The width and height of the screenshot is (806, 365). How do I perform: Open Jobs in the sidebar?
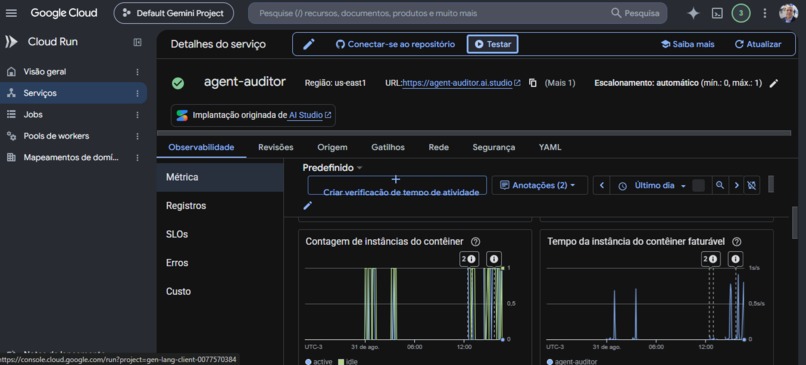tap(33, 115)
